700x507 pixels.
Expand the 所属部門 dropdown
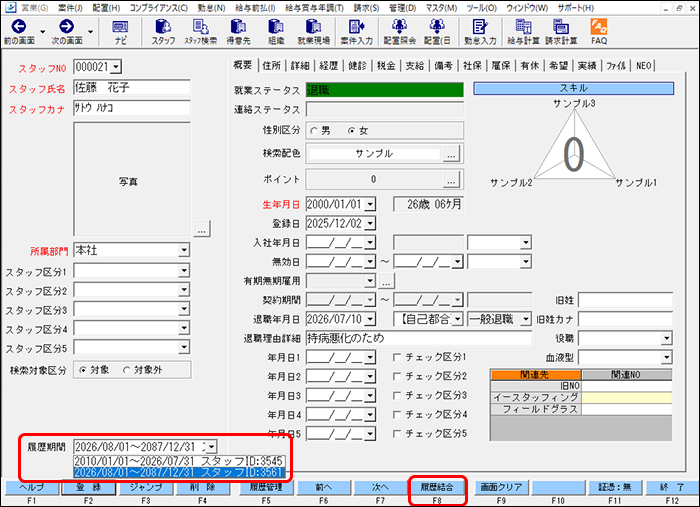tap(184, 250)
